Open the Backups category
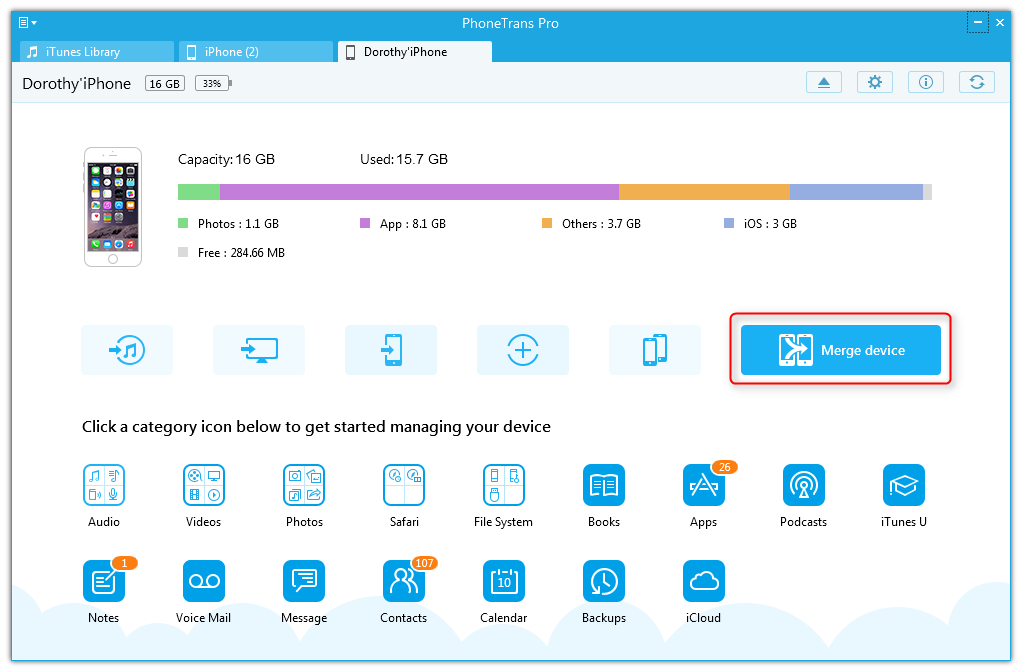Viewport: 1025px width, 670px height. tap(604, 581)
